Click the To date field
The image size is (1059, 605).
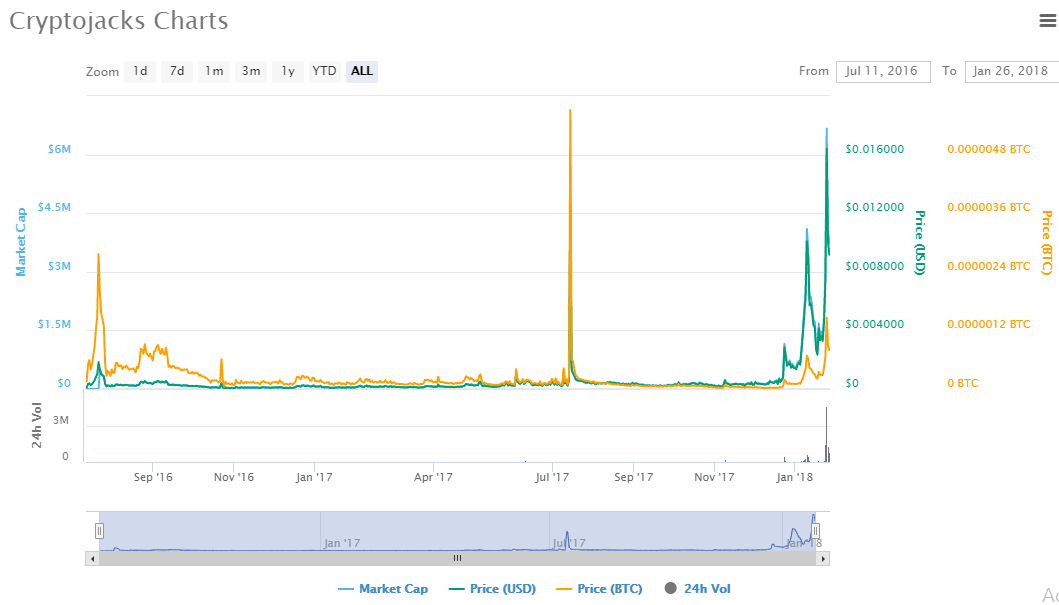click(x=1010, y=71)
